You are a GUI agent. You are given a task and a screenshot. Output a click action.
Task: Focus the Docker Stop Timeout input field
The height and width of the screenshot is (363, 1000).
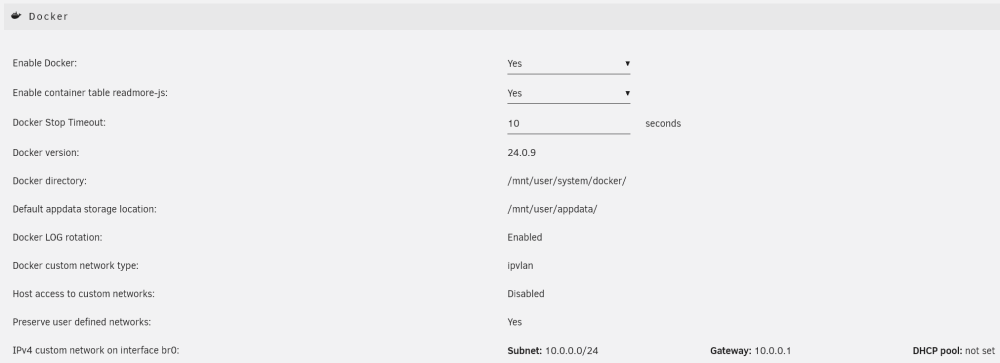point(568,123)
